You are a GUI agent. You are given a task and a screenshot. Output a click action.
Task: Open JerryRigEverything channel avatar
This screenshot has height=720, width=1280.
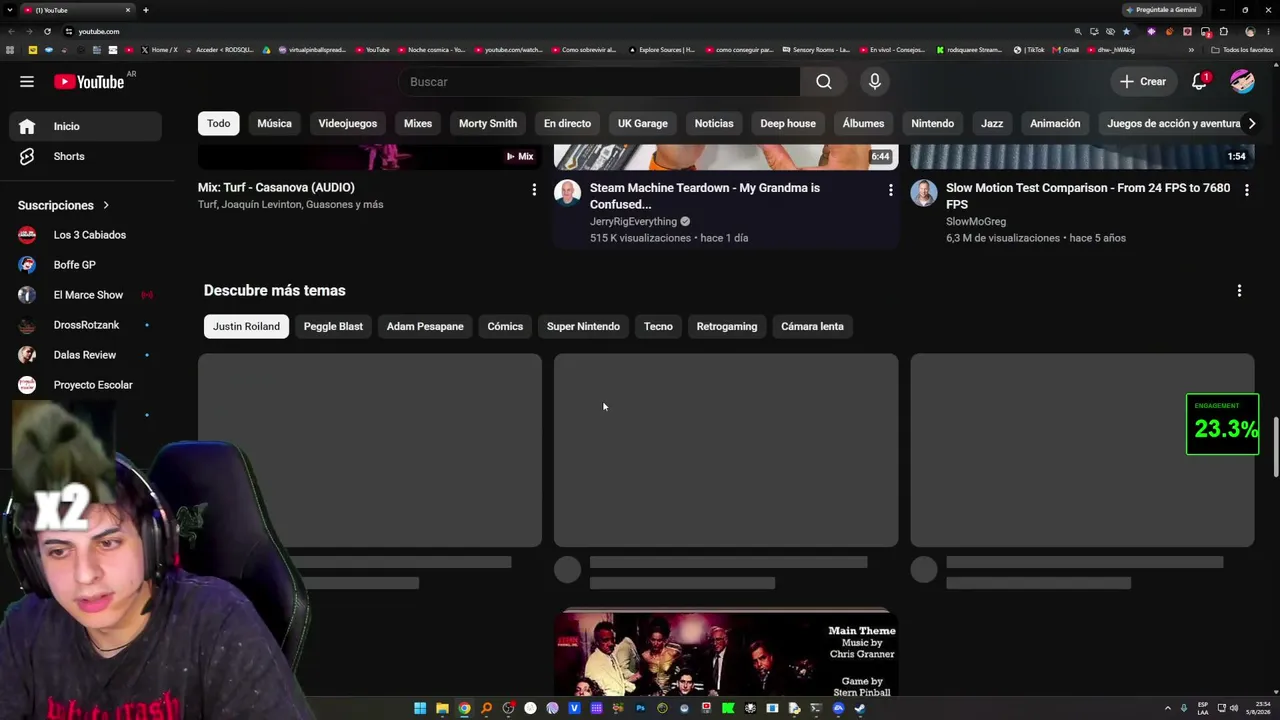567,193
